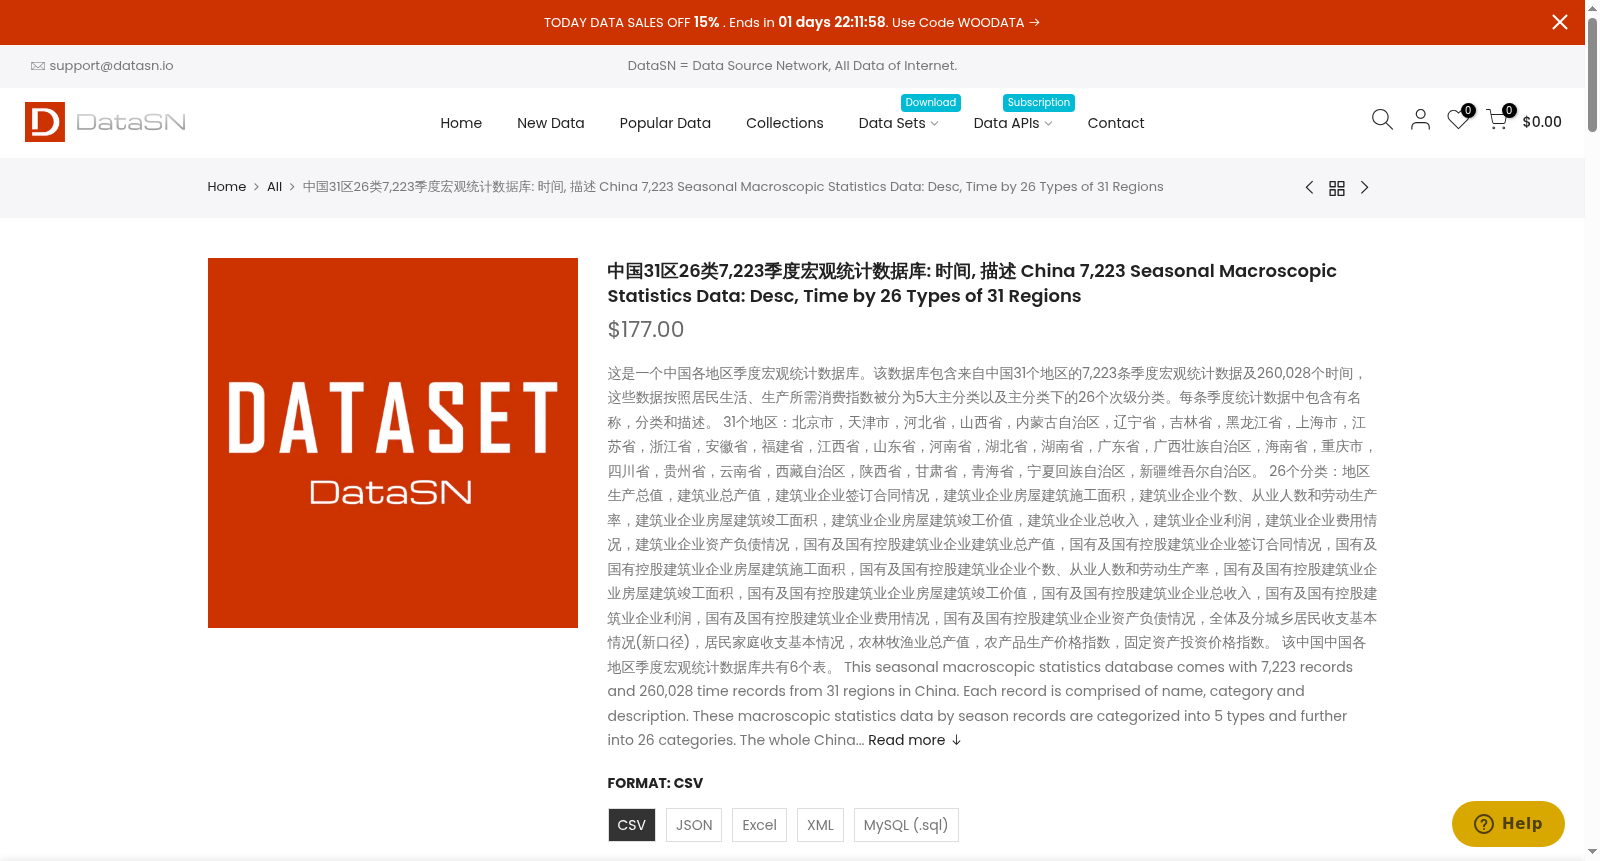Viewport: 1600px width, 861px height.
Task: Open the account user icon
Action: [x=1420, y=120]
